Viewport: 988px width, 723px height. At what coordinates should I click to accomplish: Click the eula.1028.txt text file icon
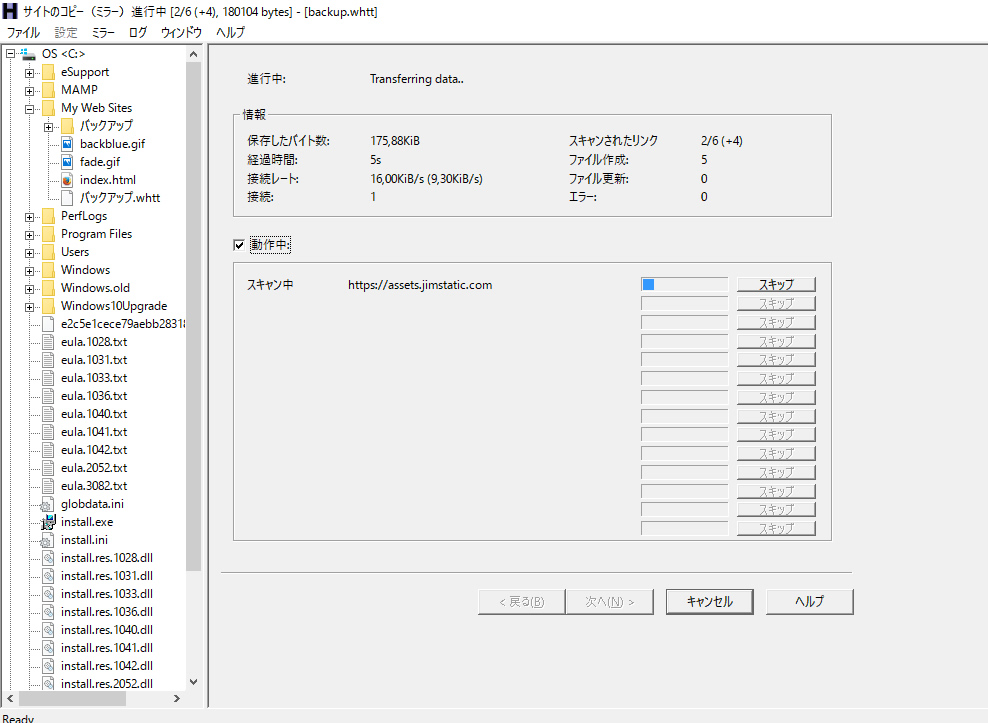[48, 342]
